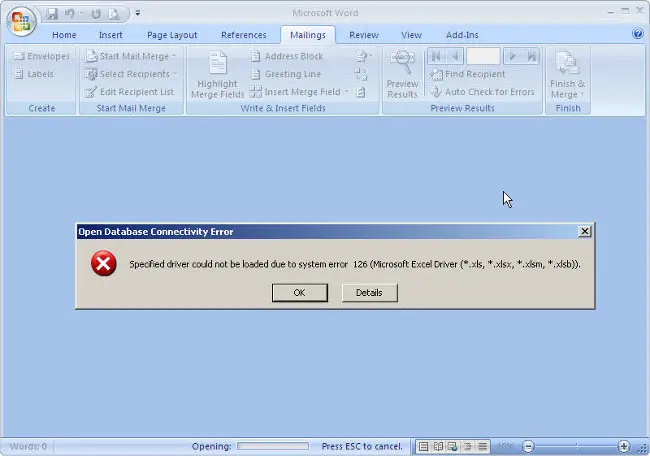
Task: Click the Zoom Out minus button
Action: click(x=528, y=446)
